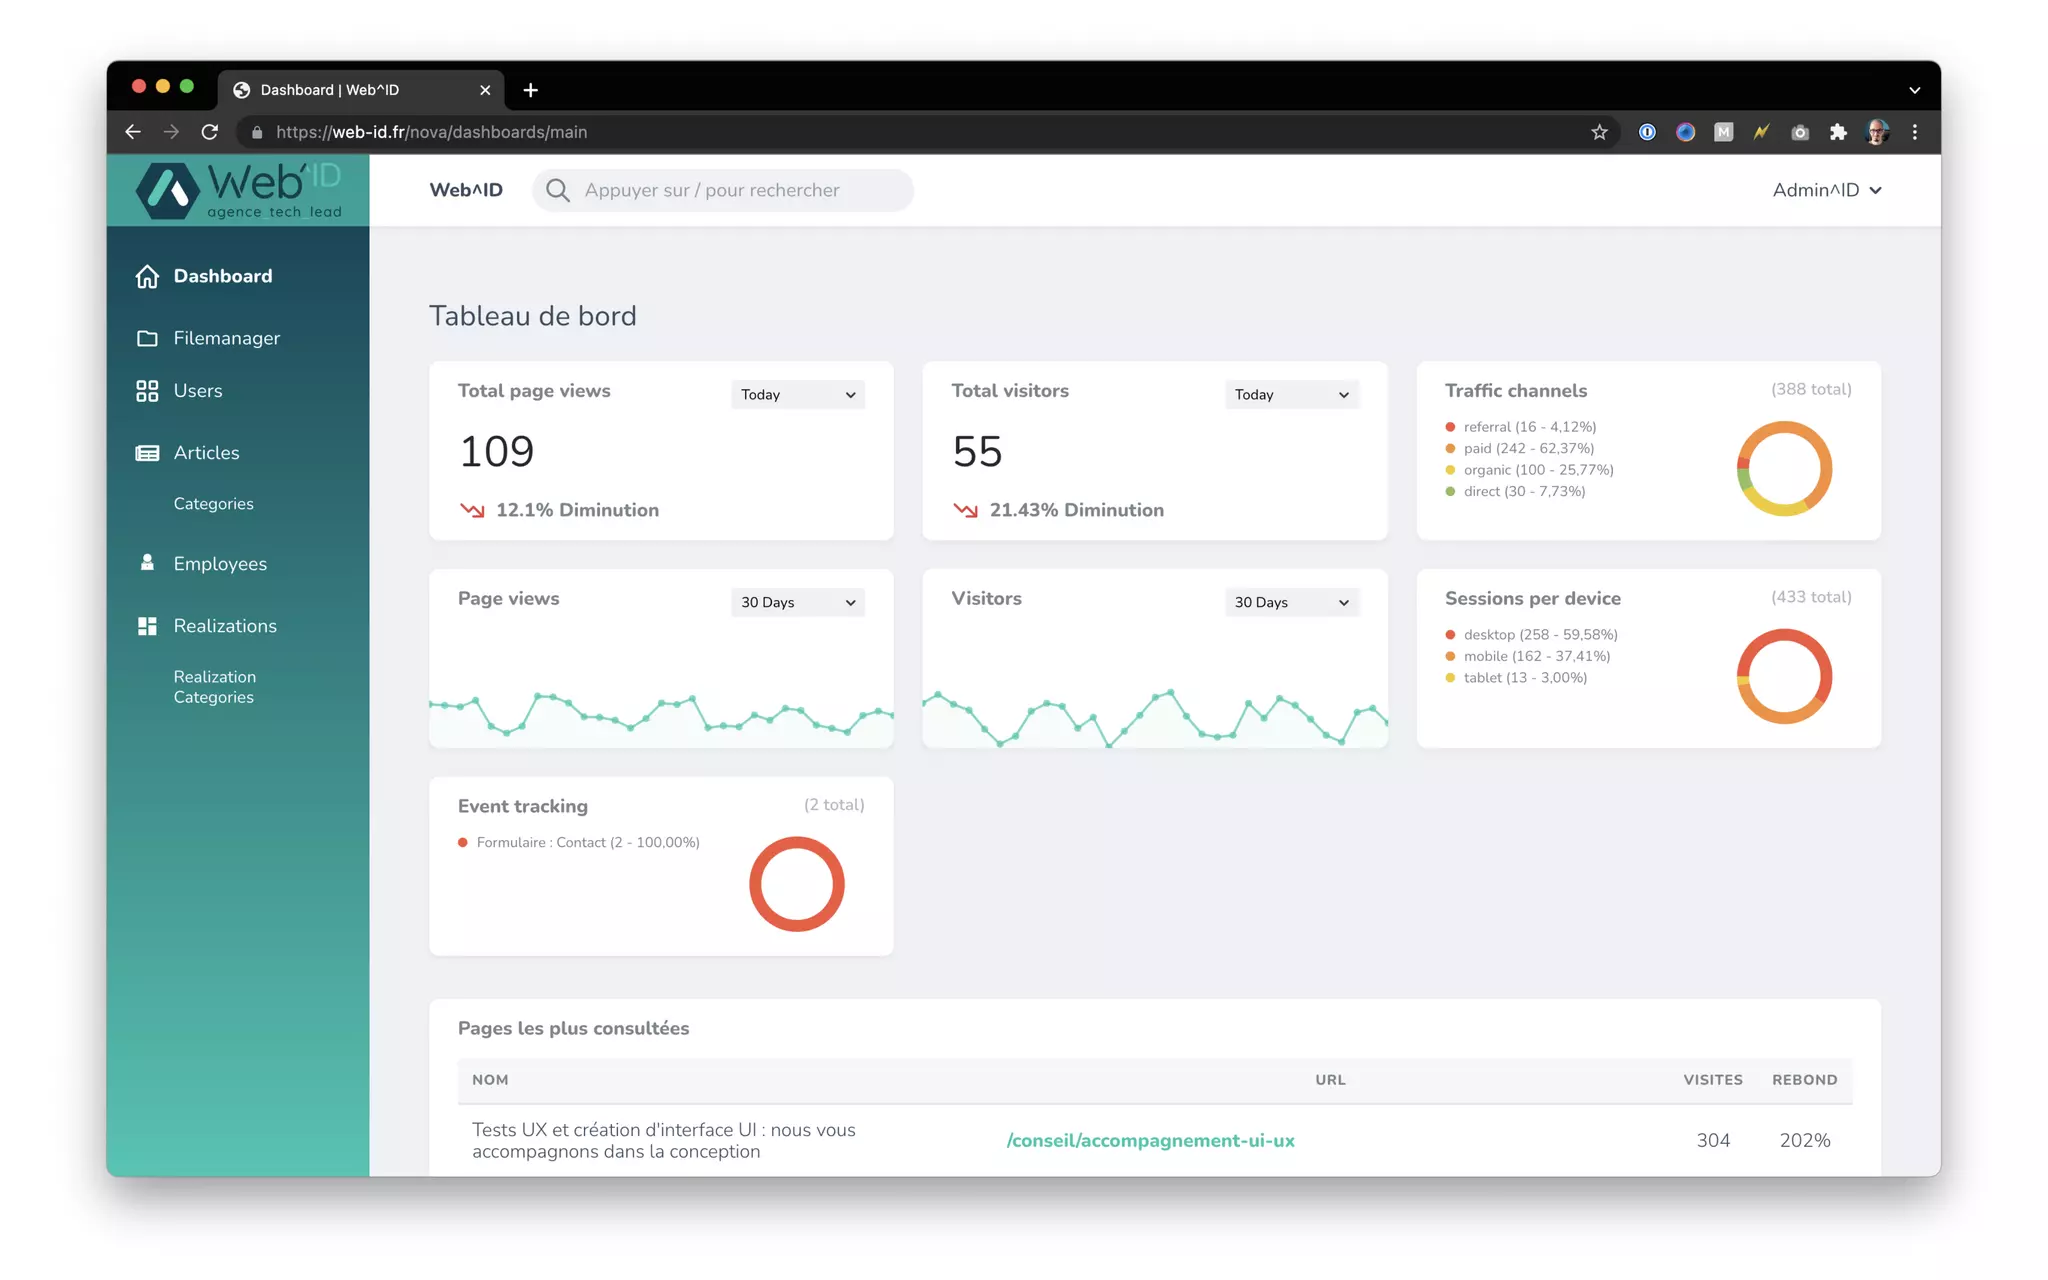The width and height of the screenshot is (2048, 1280).
Task: Click the Realizations tiles icon
Action: click(x=147, y=626)
